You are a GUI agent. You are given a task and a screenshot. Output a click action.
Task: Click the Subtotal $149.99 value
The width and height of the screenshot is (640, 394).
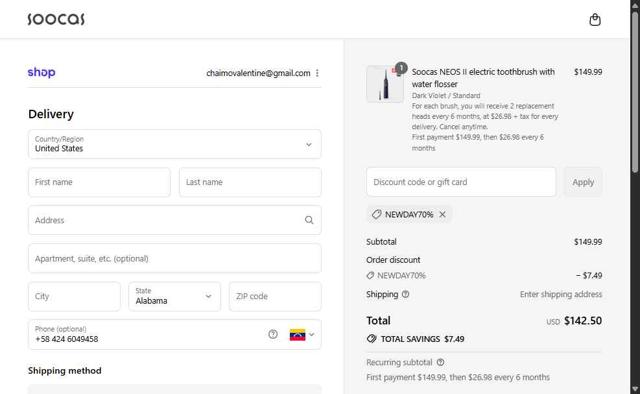(588, 242)
